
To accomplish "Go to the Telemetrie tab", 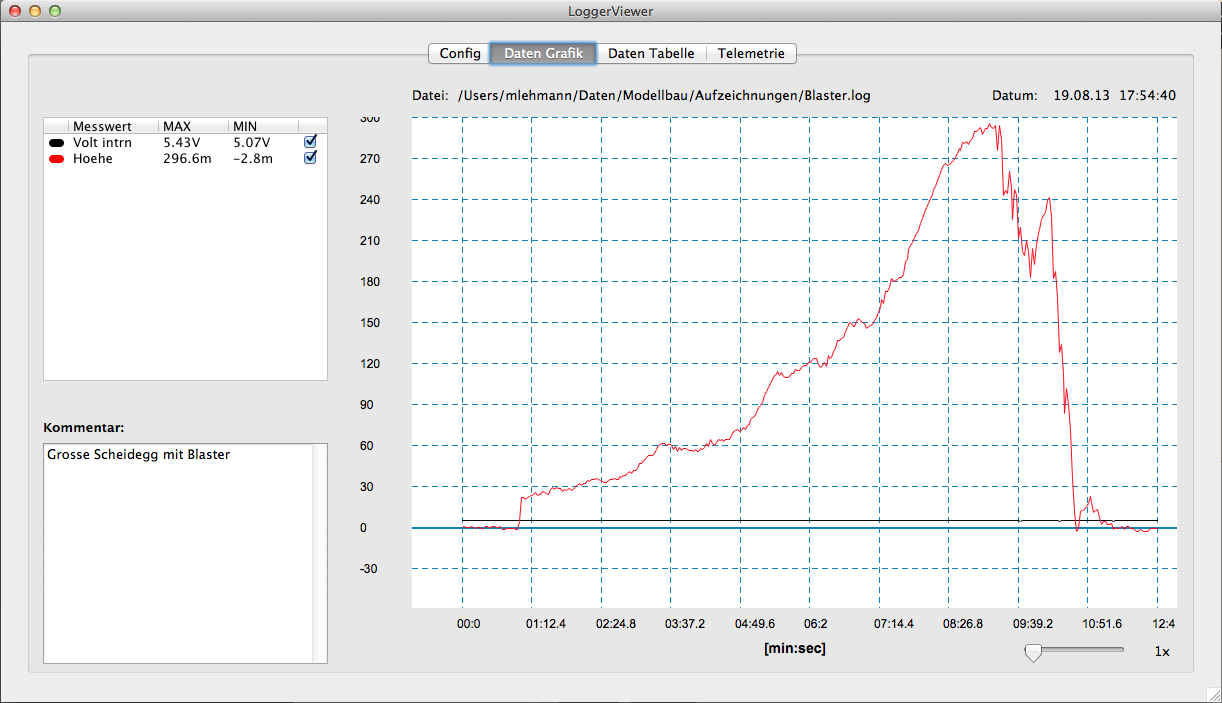I will [751, 54].
